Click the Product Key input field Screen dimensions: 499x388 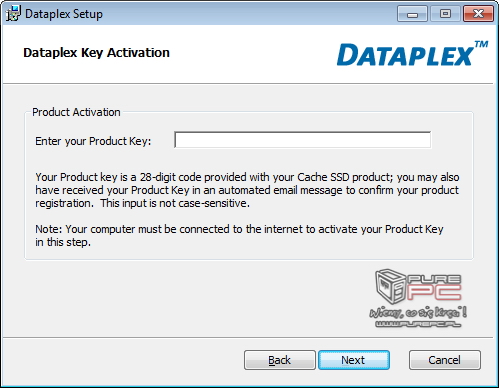point(303,140)
